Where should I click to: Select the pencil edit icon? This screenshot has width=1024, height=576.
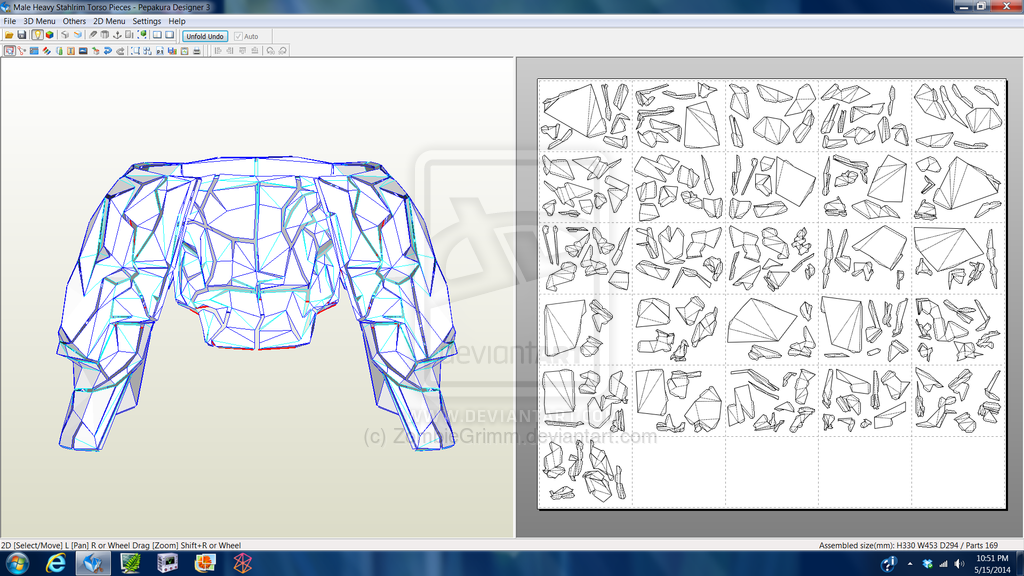[93, 35]
